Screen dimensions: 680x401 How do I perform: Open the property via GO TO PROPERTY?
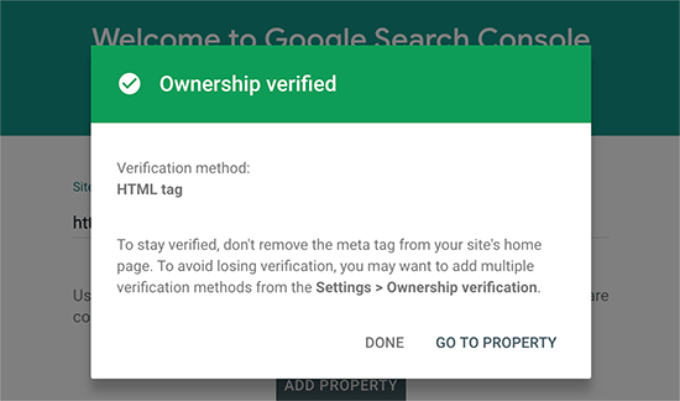(x=496, y=342)
